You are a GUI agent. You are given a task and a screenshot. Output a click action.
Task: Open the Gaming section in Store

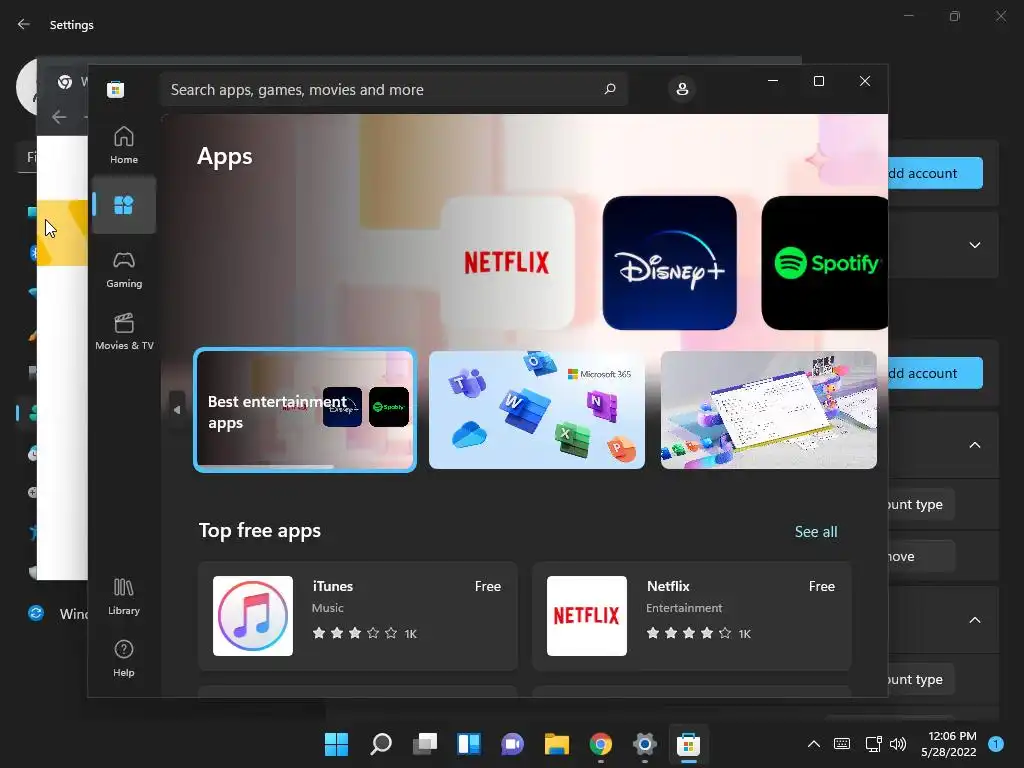pos(123,270)
